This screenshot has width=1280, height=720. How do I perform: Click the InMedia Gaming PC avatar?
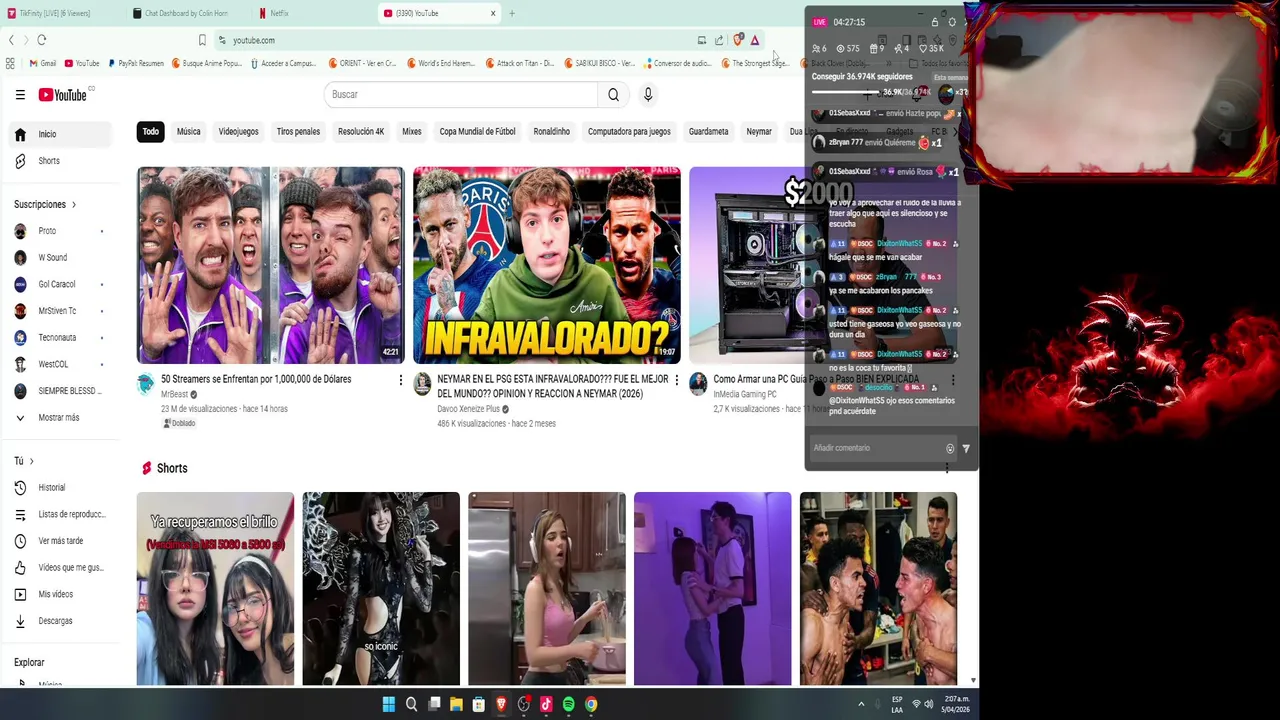coord(698,384)
